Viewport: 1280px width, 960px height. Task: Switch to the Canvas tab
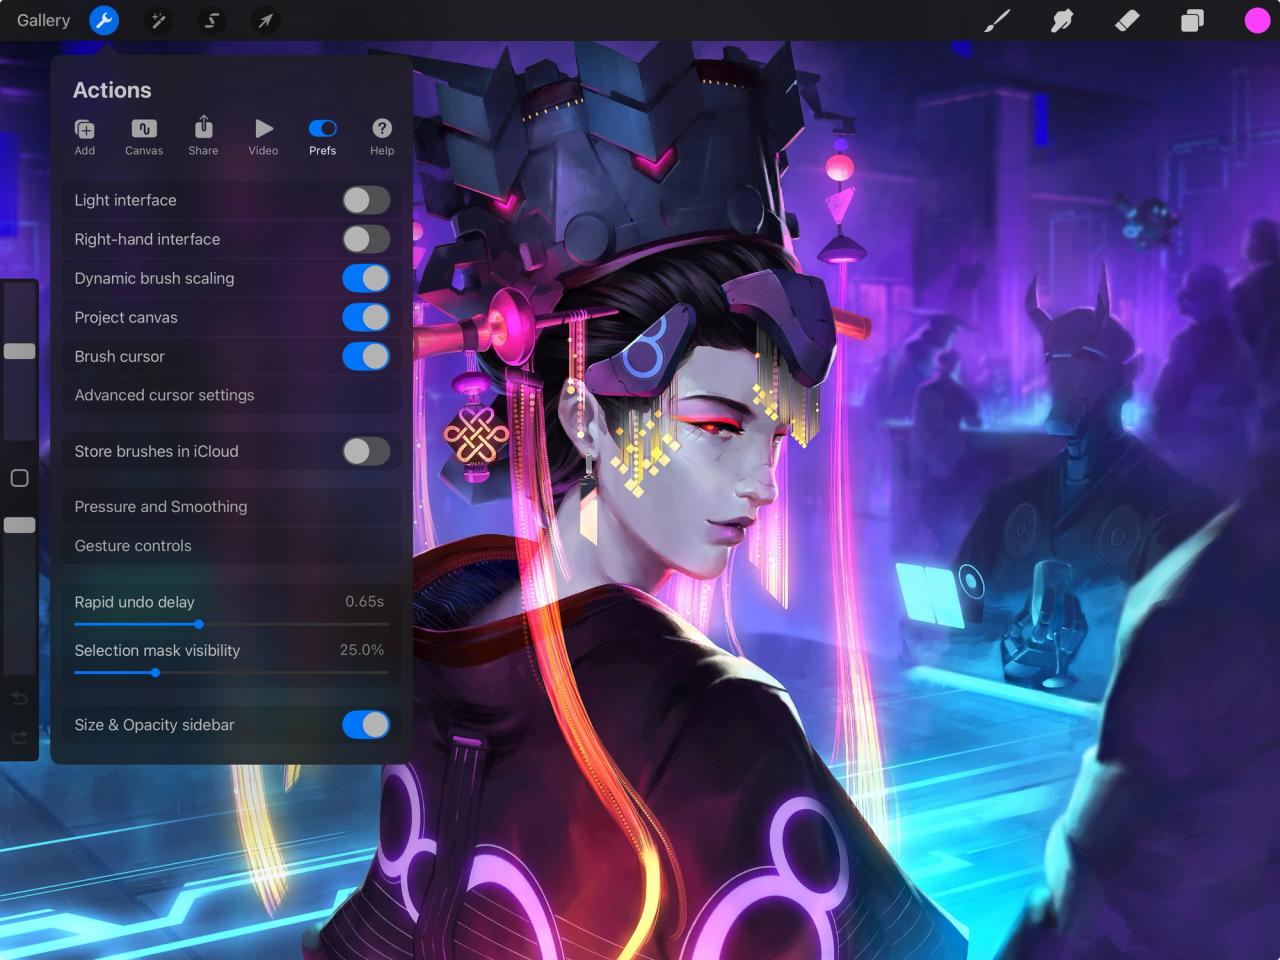[144, 137]
